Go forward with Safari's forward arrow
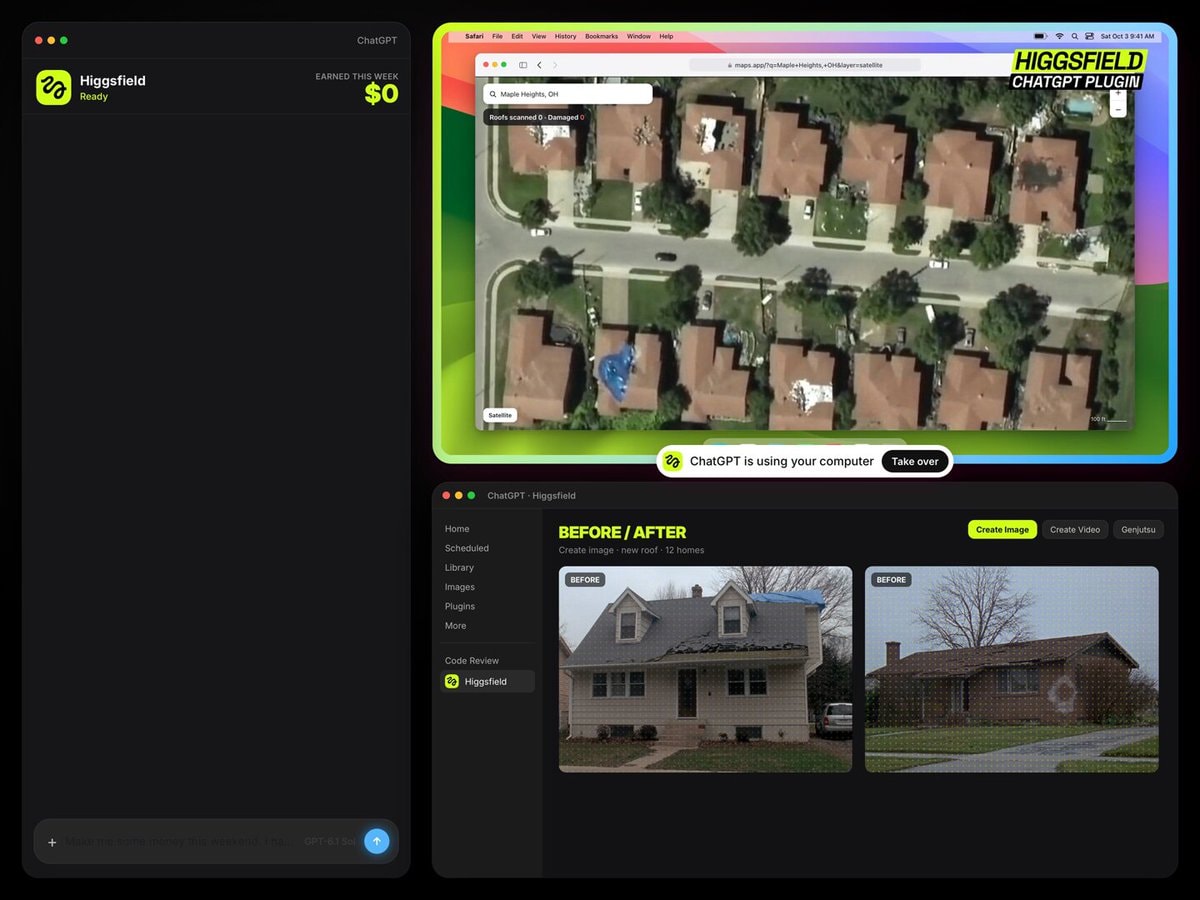The height and width of the screenshot is (900, 1200). pyautogui.click(x=555, y=65)
